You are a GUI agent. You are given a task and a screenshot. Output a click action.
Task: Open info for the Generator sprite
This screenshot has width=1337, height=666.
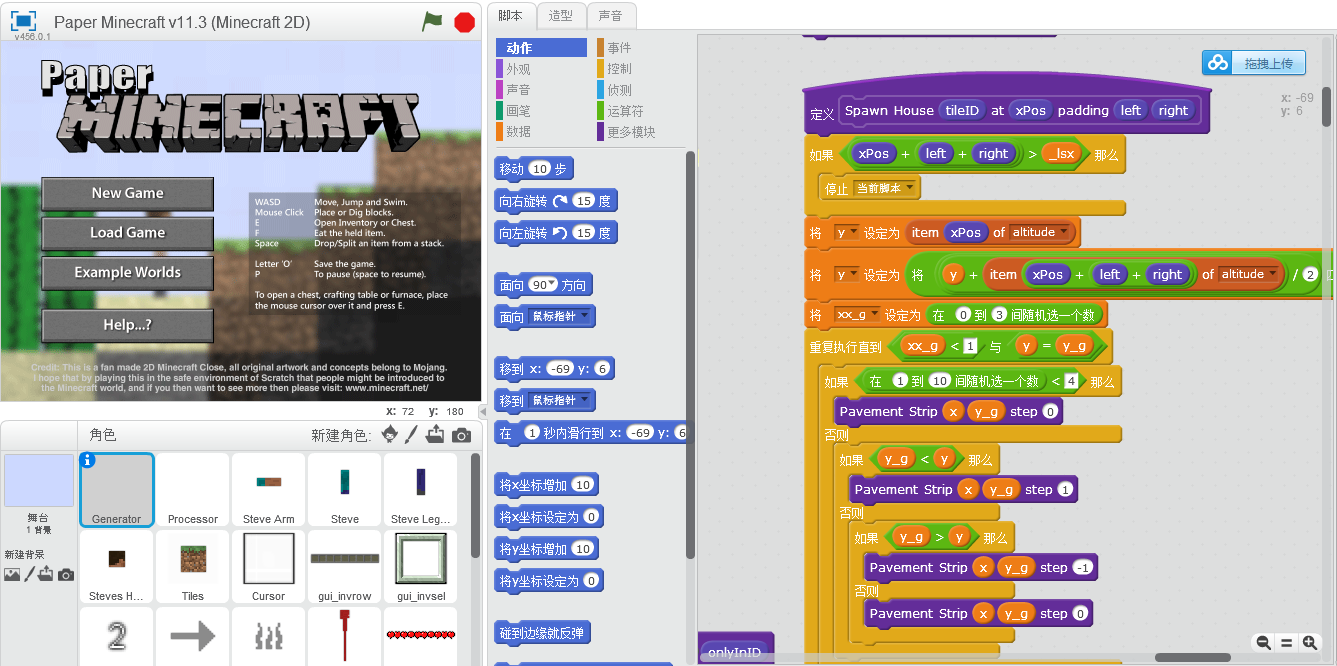(x=88, y=460)
